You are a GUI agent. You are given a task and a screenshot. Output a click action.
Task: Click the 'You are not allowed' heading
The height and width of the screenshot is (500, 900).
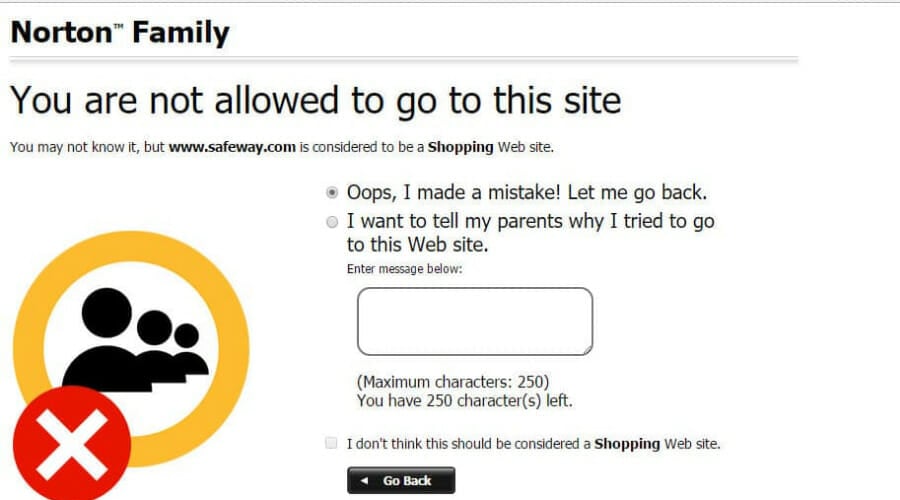pyautogui.click(x=316, y=101)
